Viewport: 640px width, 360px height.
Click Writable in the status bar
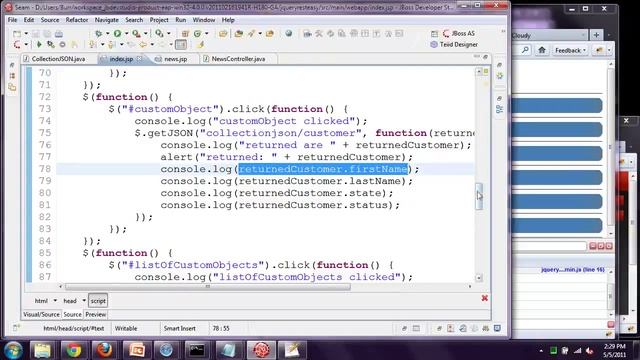pyautogui.click(x=126, y=328)
